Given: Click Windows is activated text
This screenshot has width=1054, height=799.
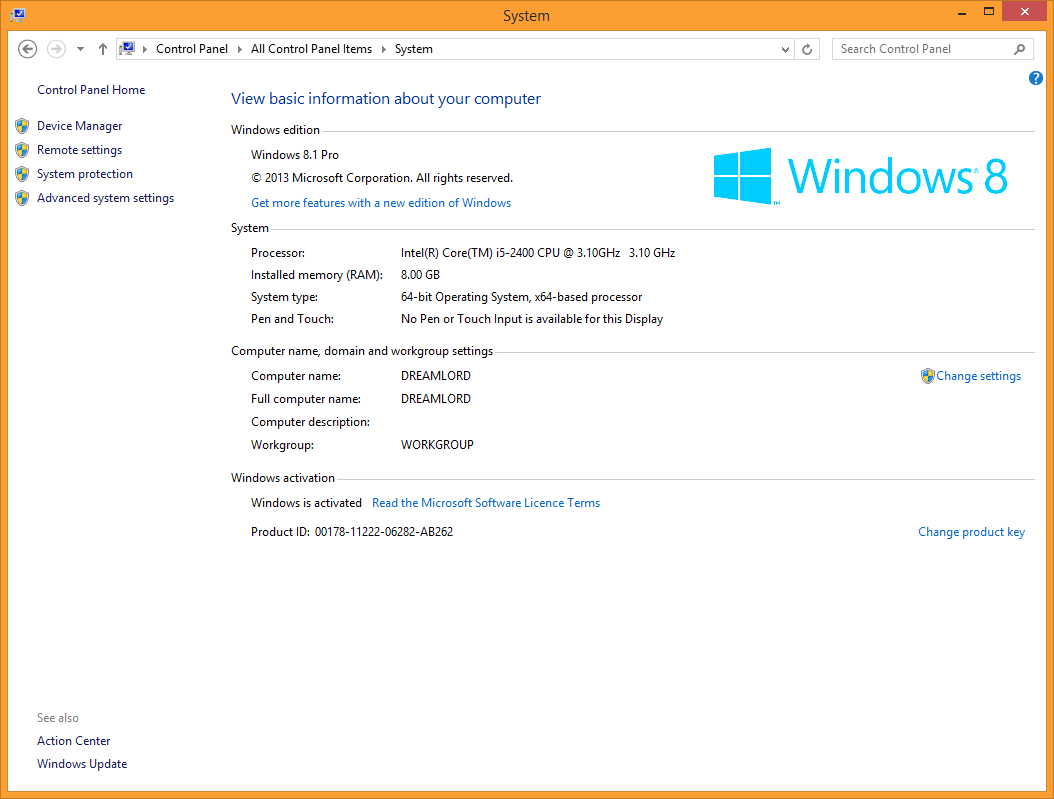Looking at the screenshot, I should click(x=306, y=503).
